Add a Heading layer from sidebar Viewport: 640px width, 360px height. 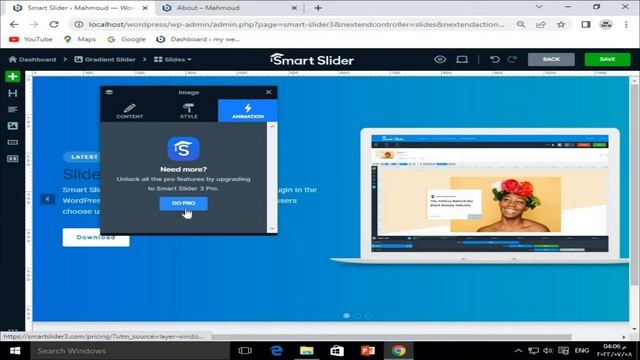[x=13, y=93]
